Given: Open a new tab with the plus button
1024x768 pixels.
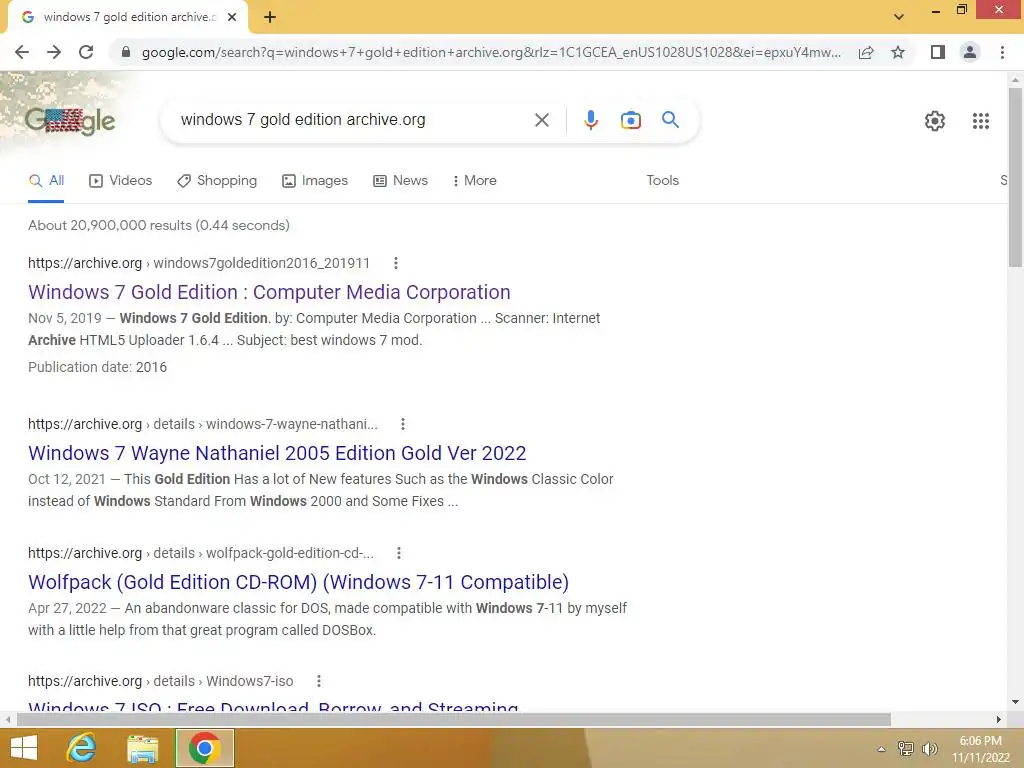Looking at the screenshot, I should tap(270, 17).
